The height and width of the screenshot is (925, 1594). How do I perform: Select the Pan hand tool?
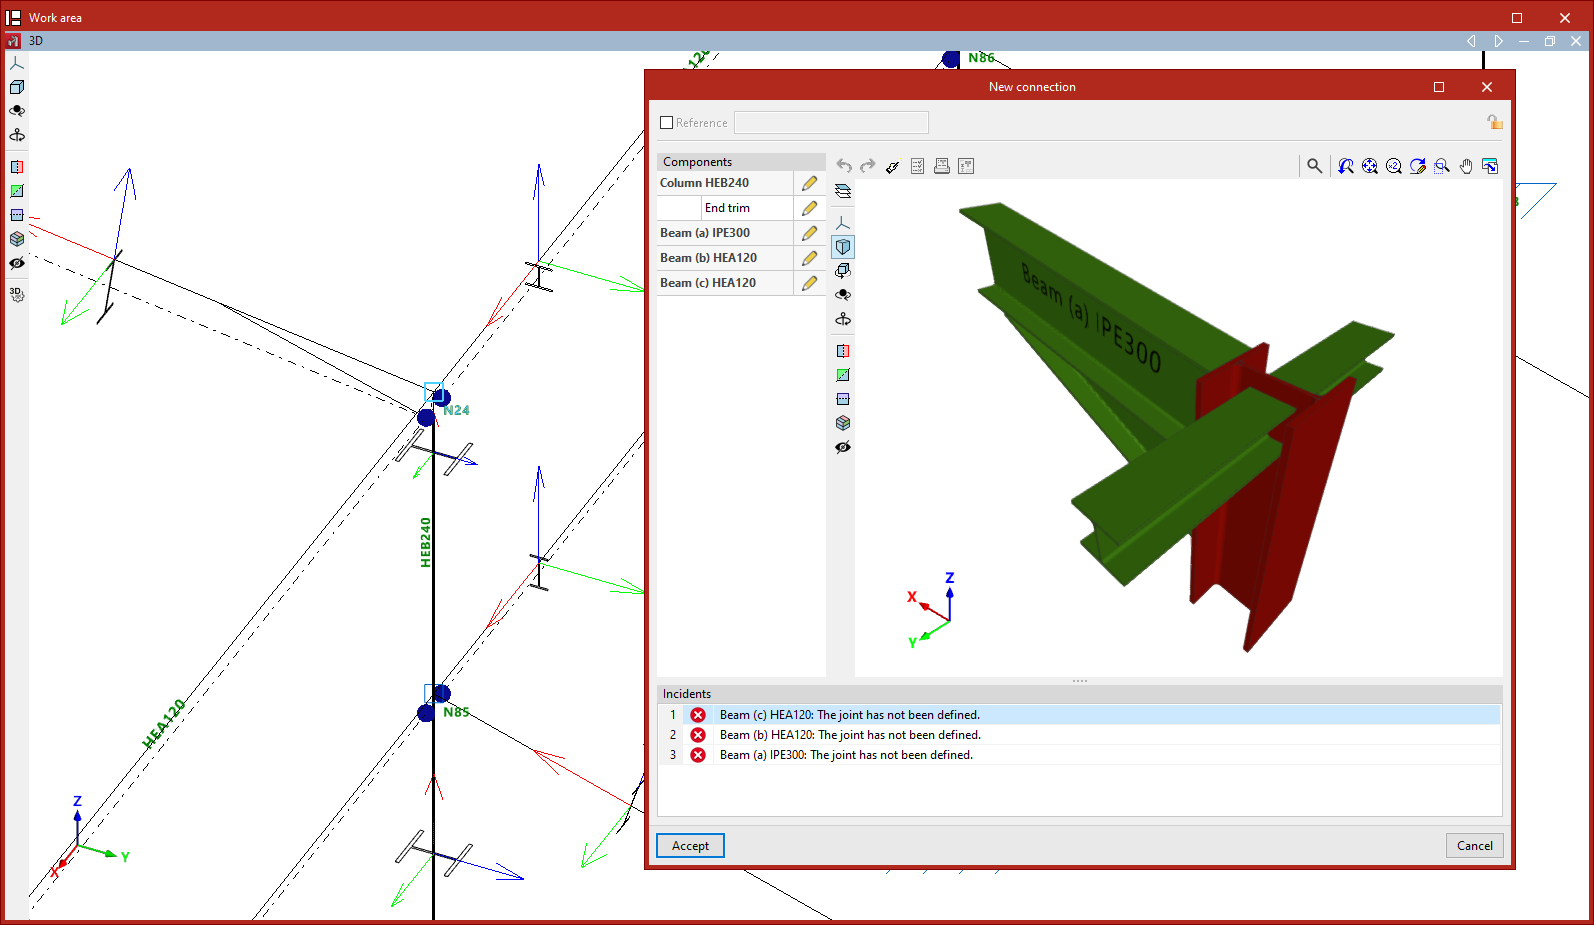click(x=1466, y=166)
